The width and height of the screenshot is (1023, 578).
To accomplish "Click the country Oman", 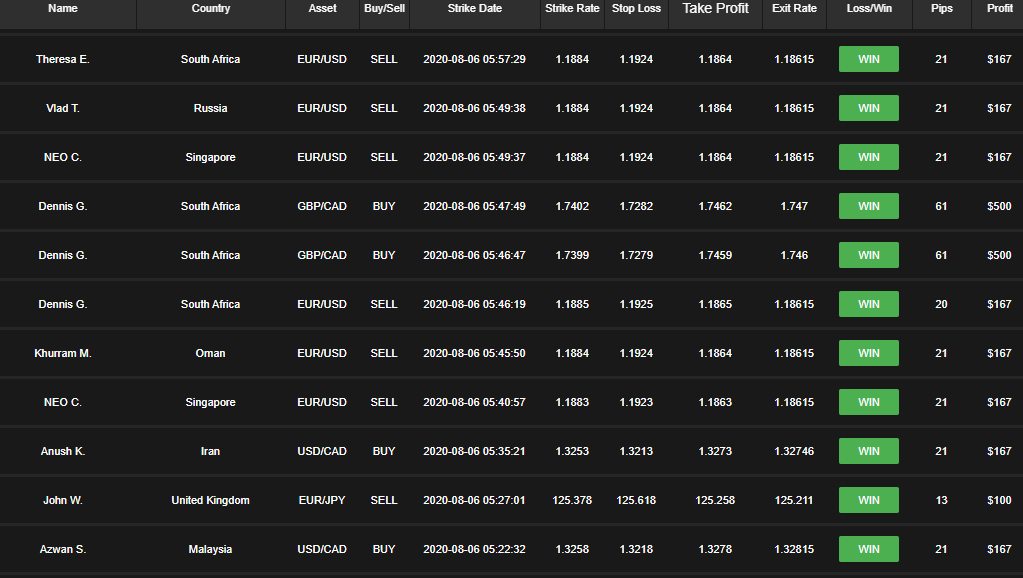I will (210, 353).
